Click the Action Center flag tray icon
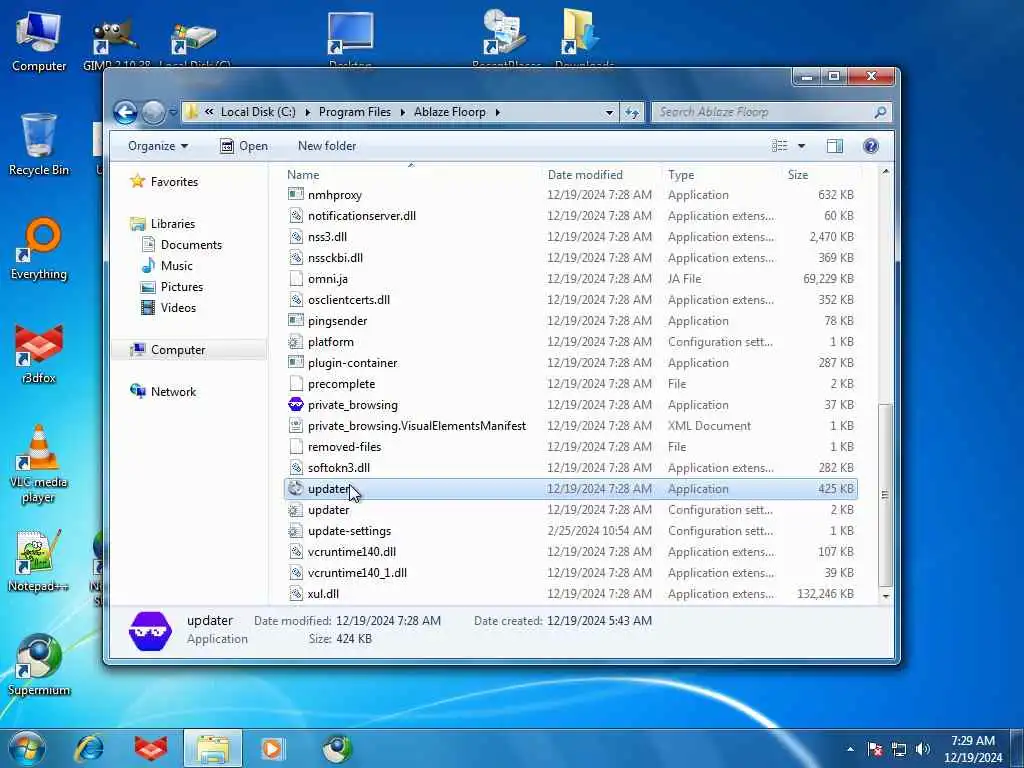Image resolution: width=1024 pixels, height=768 pixels. tap(875, 749)
